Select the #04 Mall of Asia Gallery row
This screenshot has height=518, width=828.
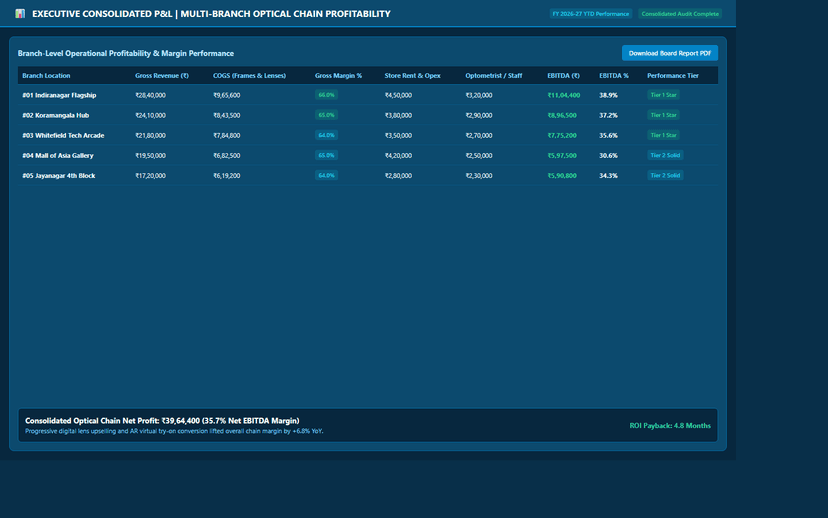point(368,155)
